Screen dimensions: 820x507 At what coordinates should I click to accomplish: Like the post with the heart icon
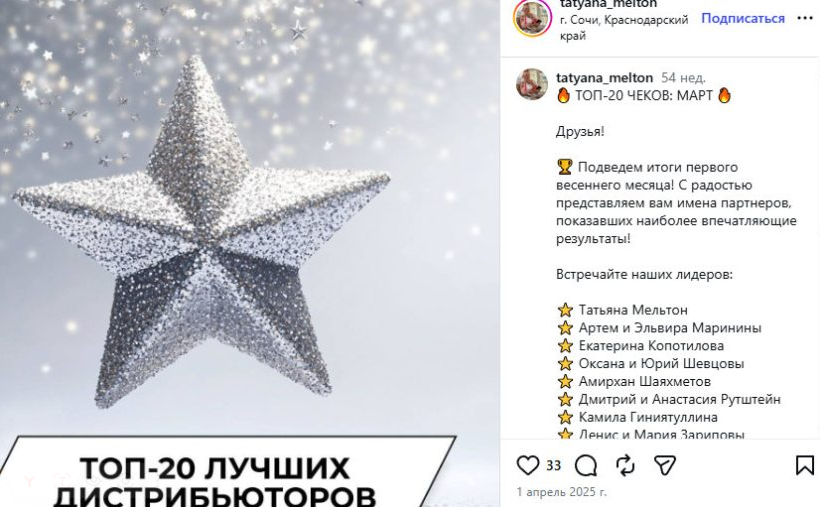528,465
